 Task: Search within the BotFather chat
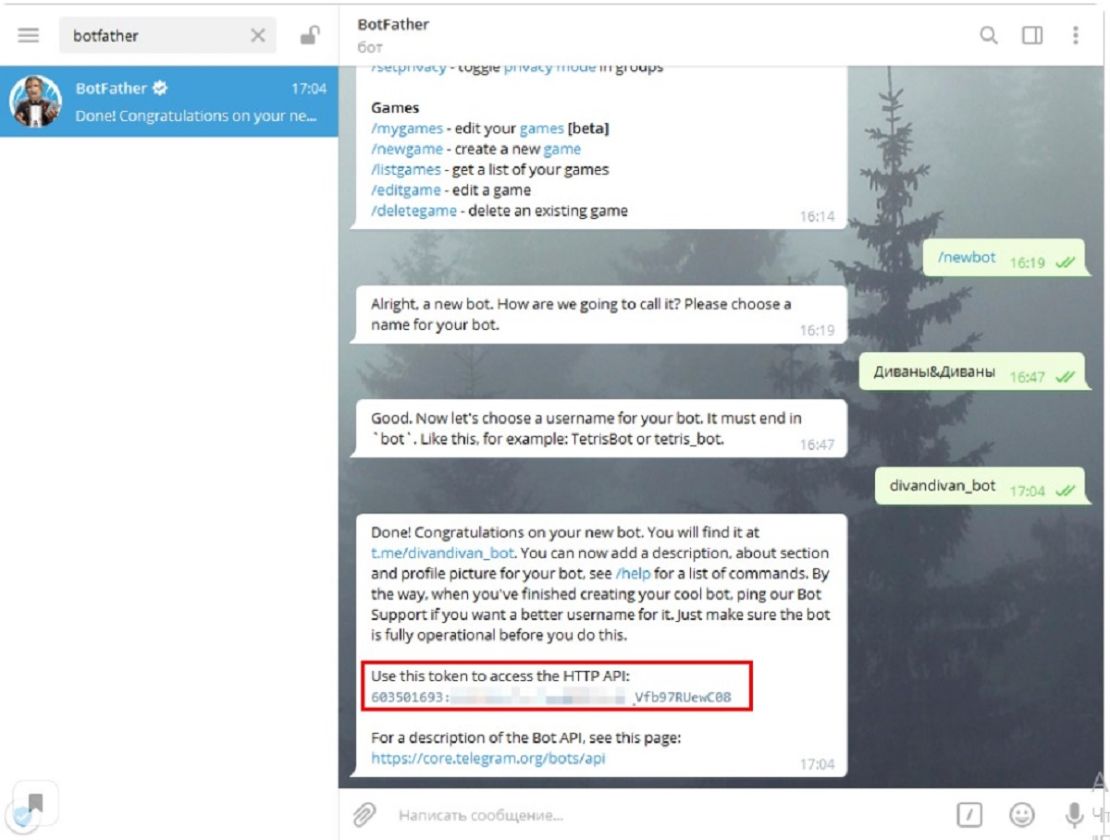point(988,35)
